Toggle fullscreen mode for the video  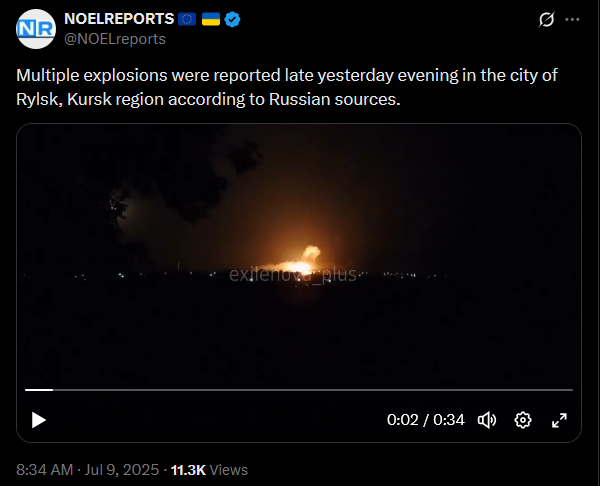(559, 420)
